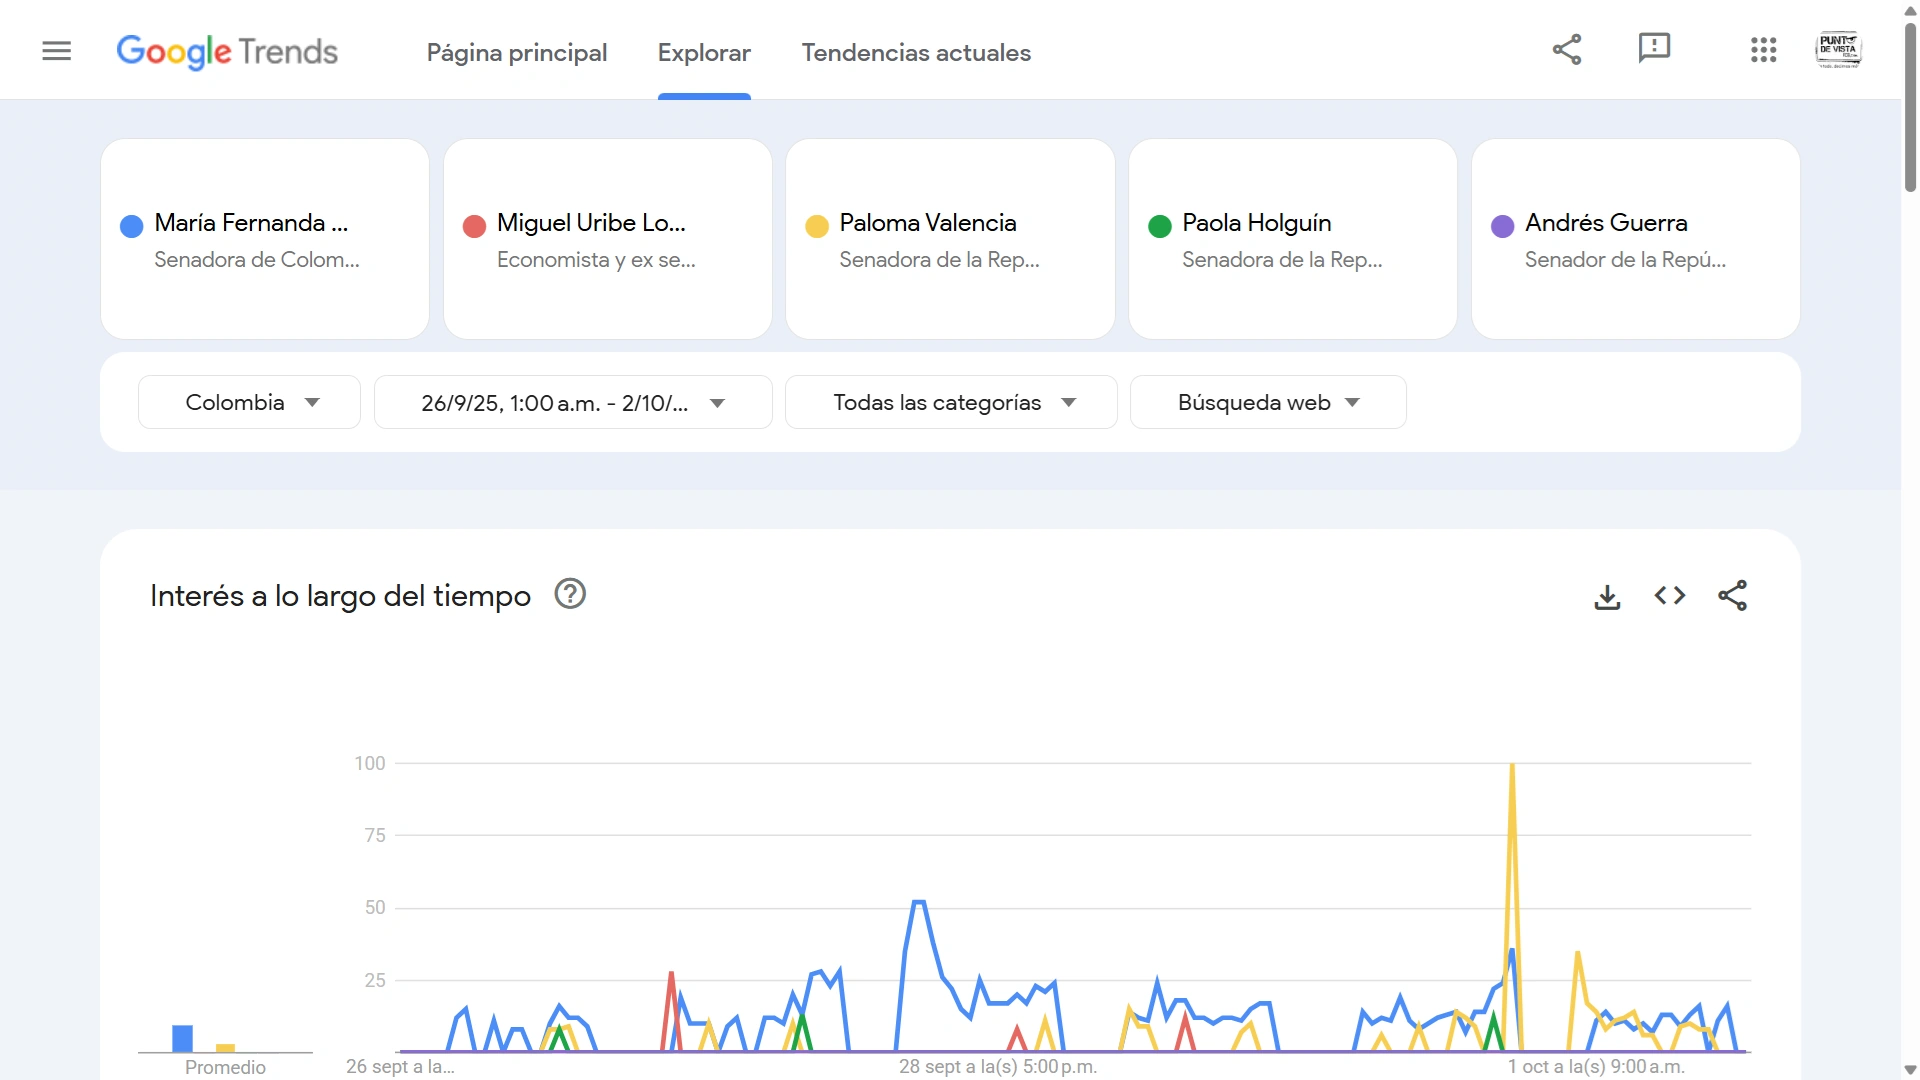Image resolution: width=1920 pixels, height=1080 pixels.
Task: Click the account profile avatar
Action: coord(1838,50)
